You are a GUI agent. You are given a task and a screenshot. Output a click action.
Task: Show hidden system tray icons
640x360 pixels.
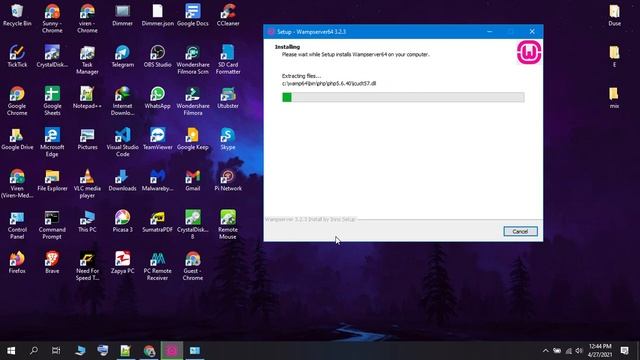(545, 351)
